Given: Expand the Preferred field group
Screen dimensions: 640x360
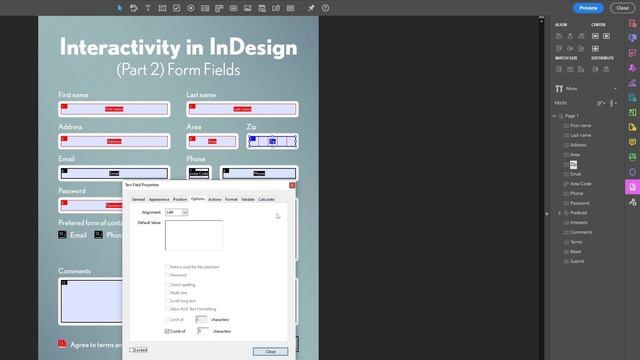Looking at the screenshot, I should [x=560, y=213].
